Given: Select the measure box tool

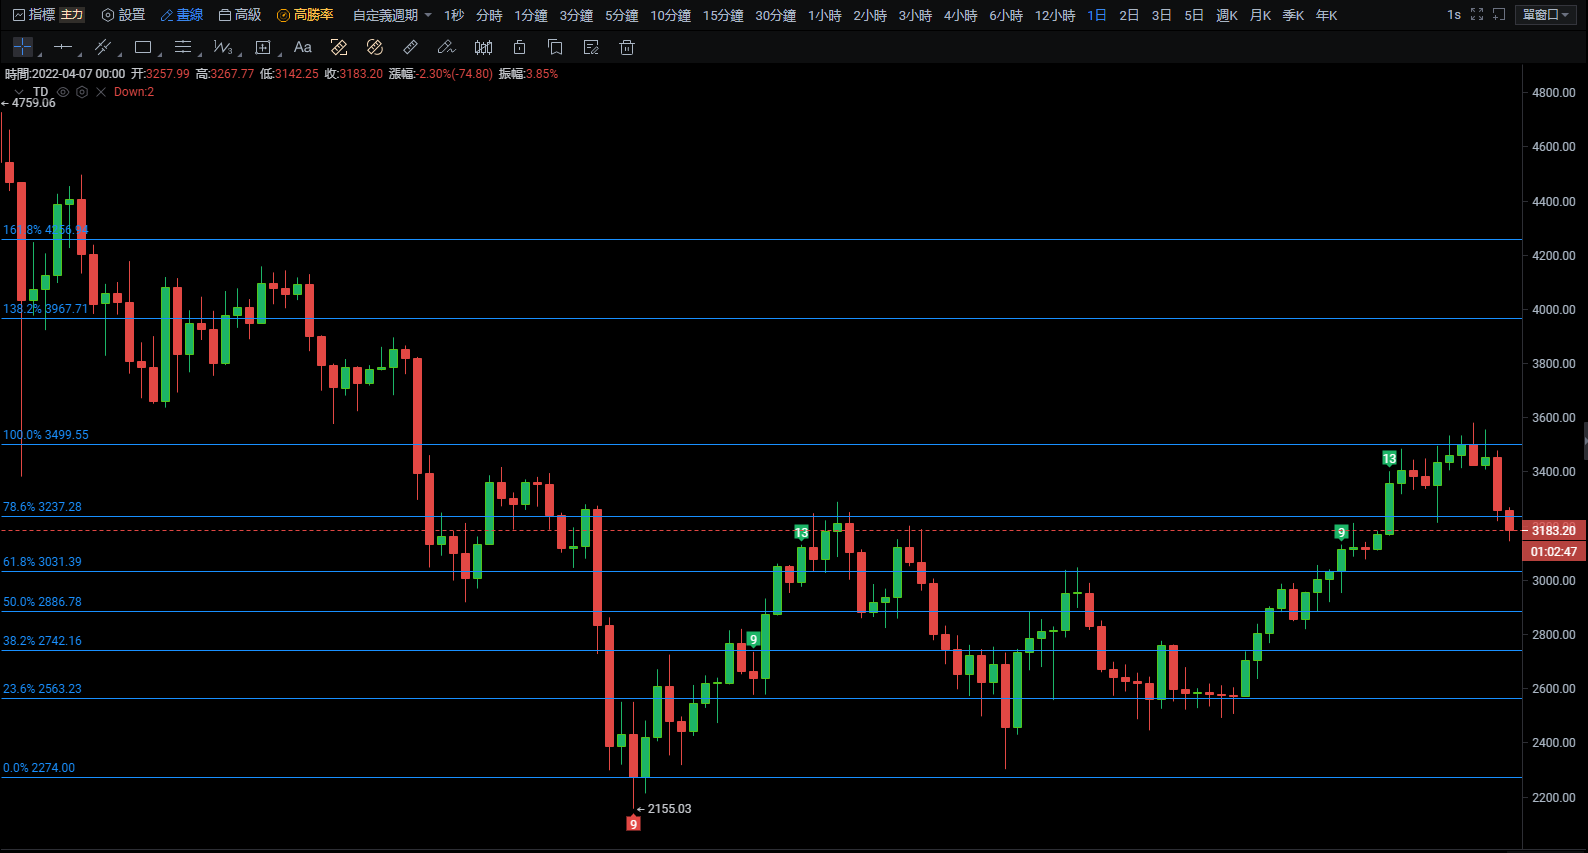Looking at the screenshot, I should click(x=263, y=47).
